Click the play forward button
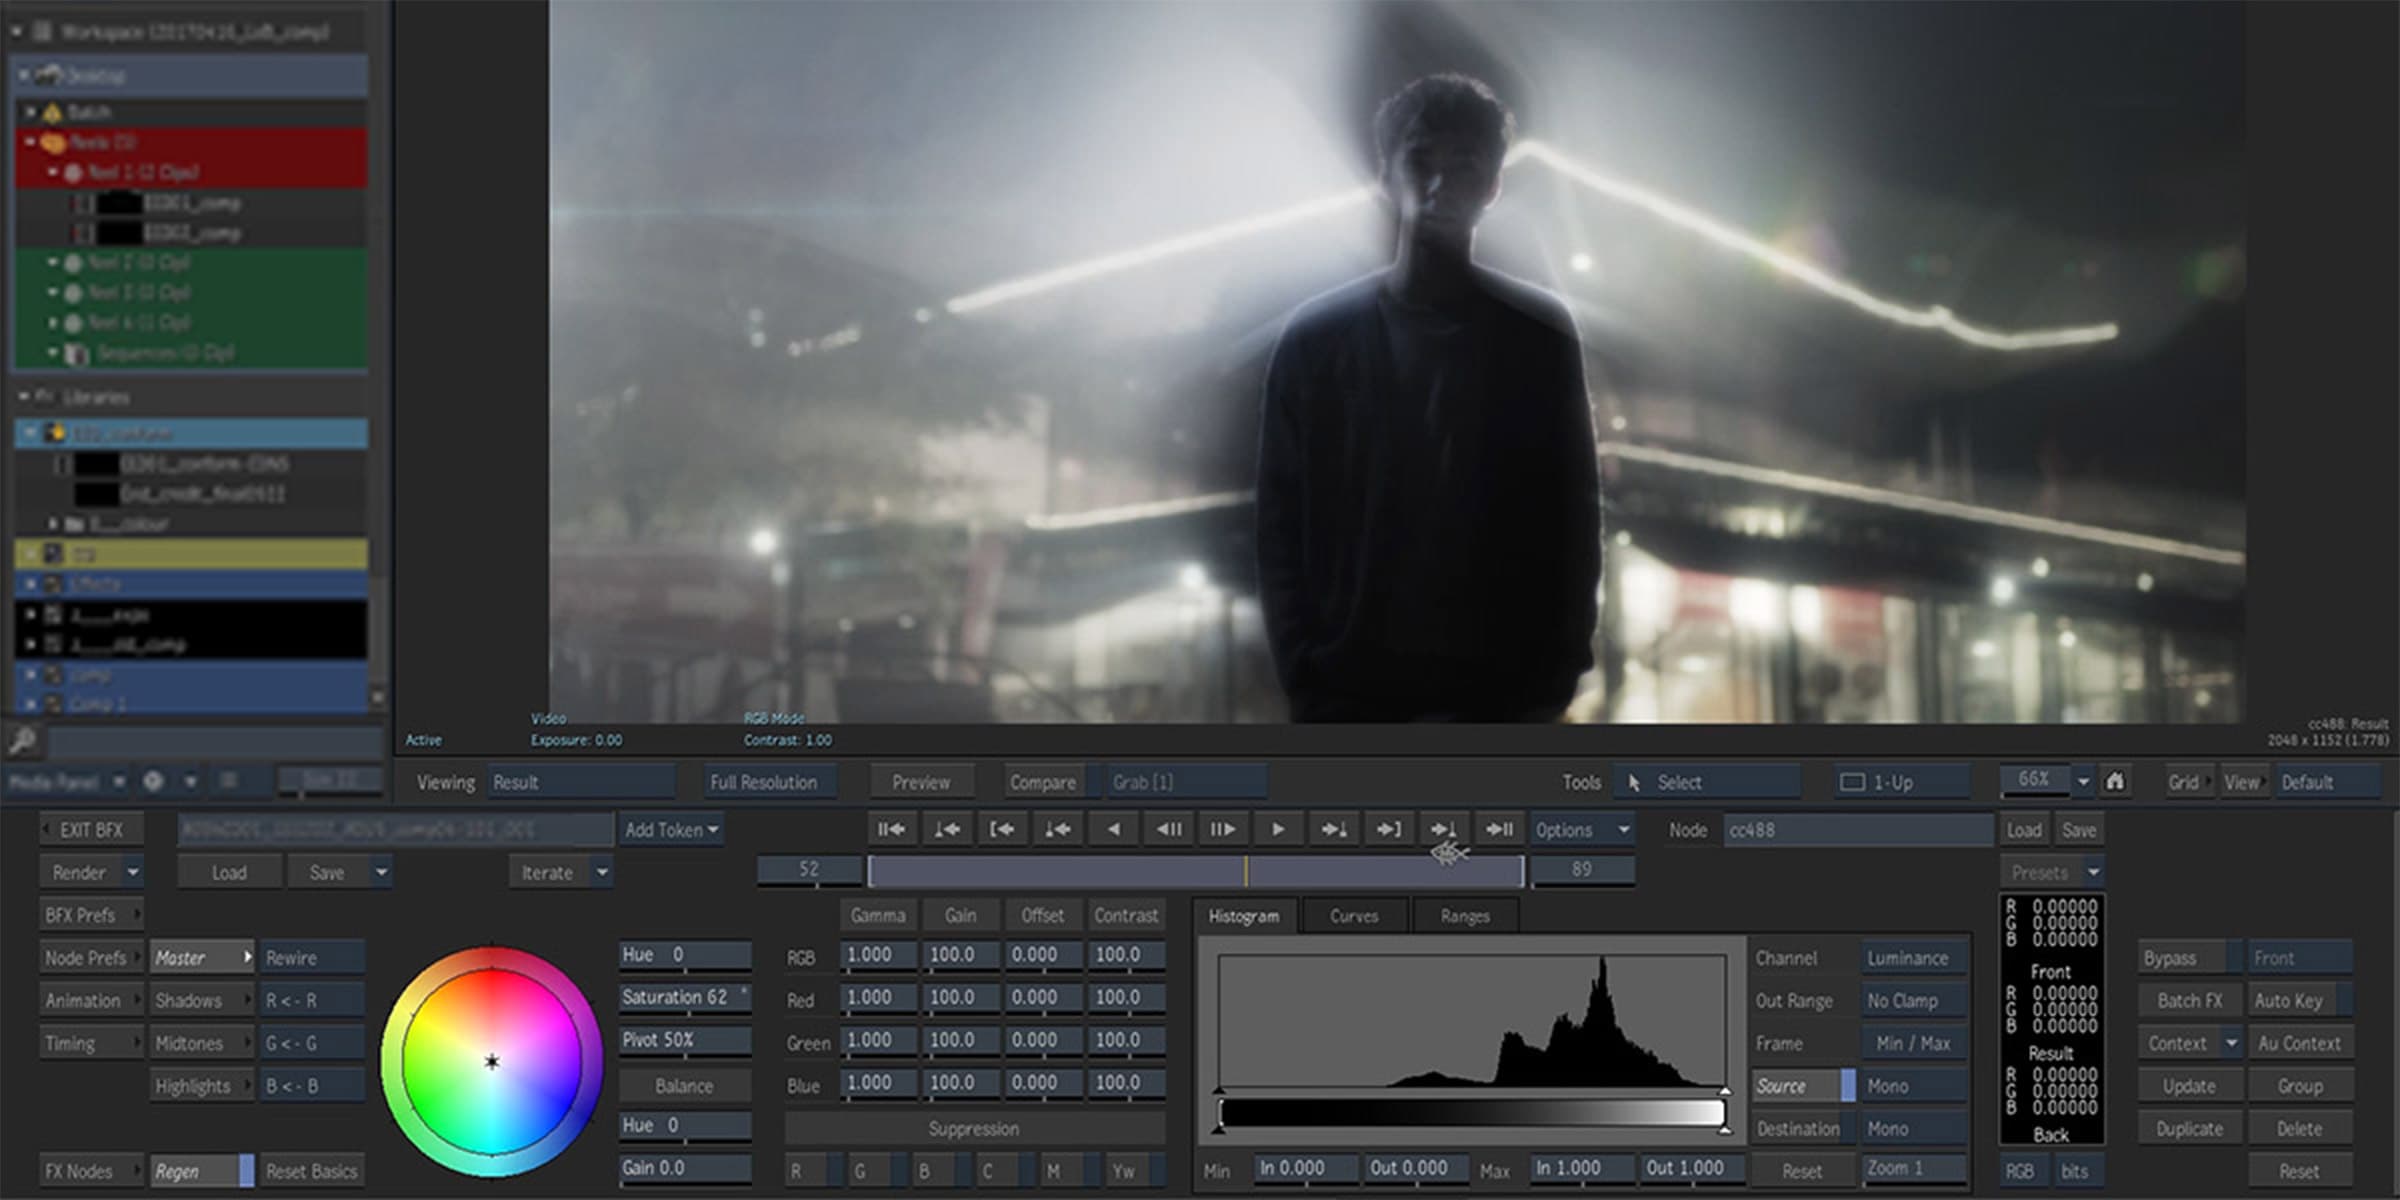The image size is (2400, 1200). pyautogui.click(x=1277, y=829)
